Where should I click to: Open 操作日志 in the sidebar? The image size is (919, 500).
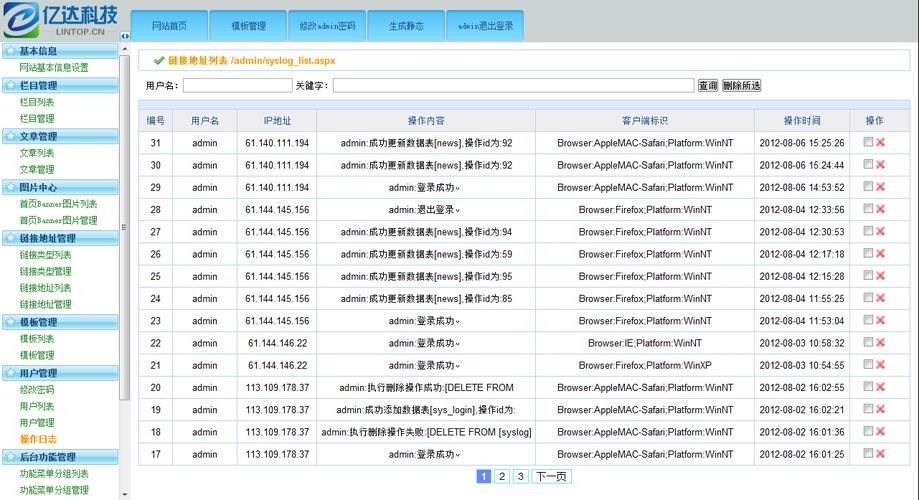point(38,439)
